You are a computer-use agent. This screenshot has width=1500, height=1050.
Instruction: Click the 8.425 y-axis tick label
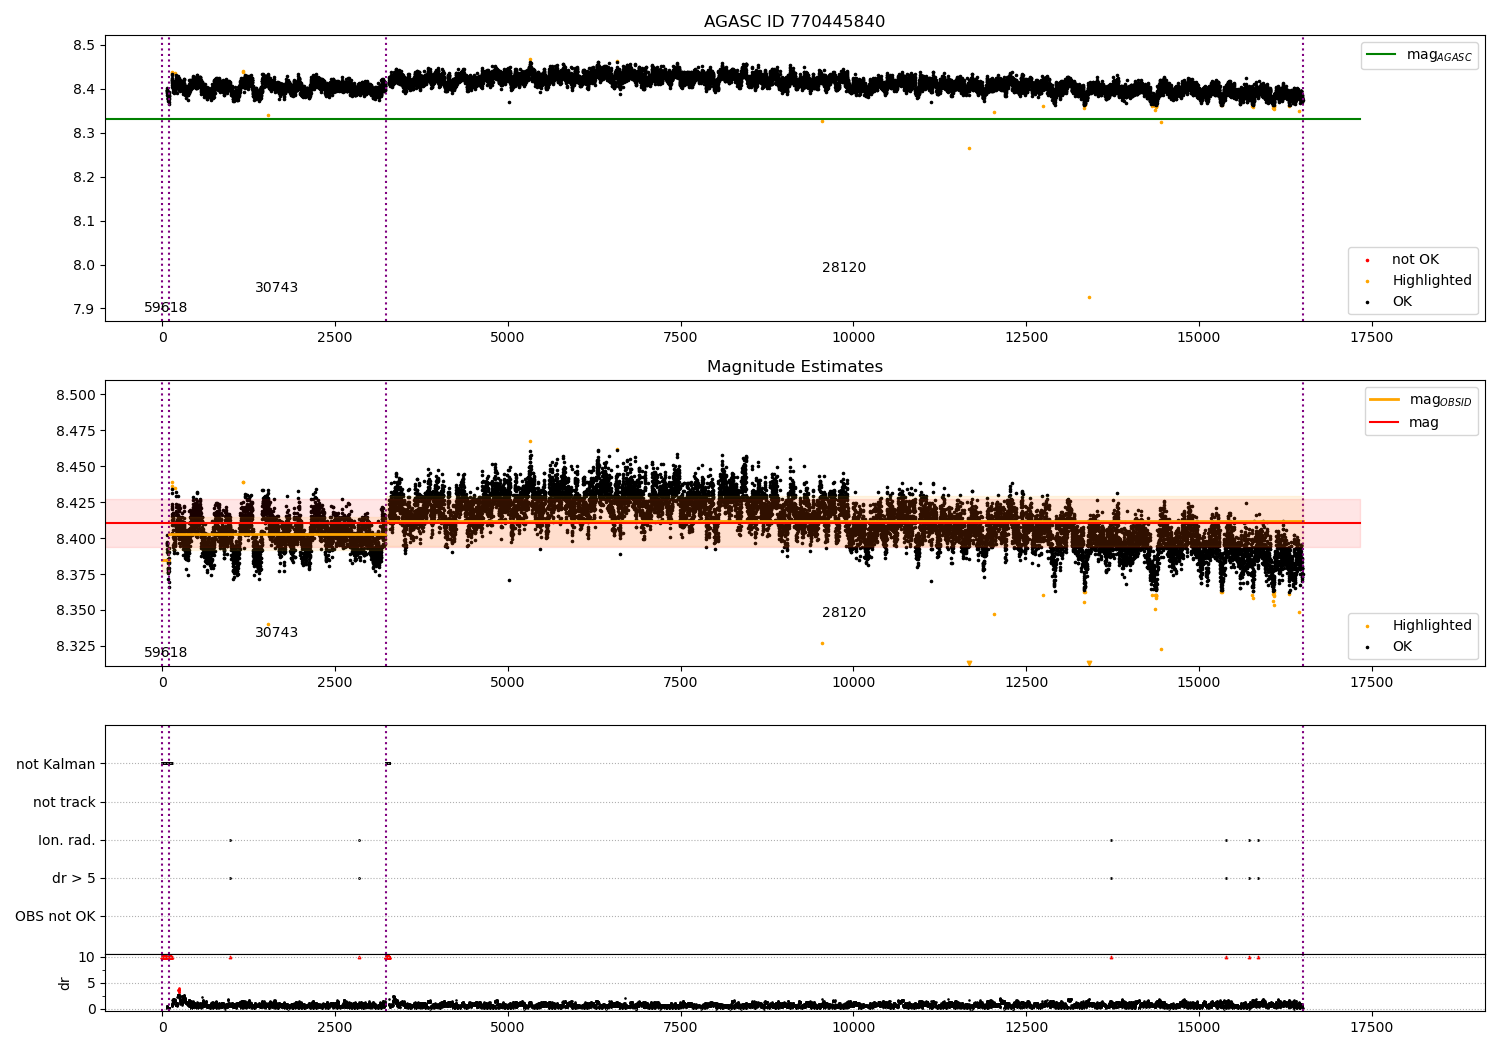76,504
